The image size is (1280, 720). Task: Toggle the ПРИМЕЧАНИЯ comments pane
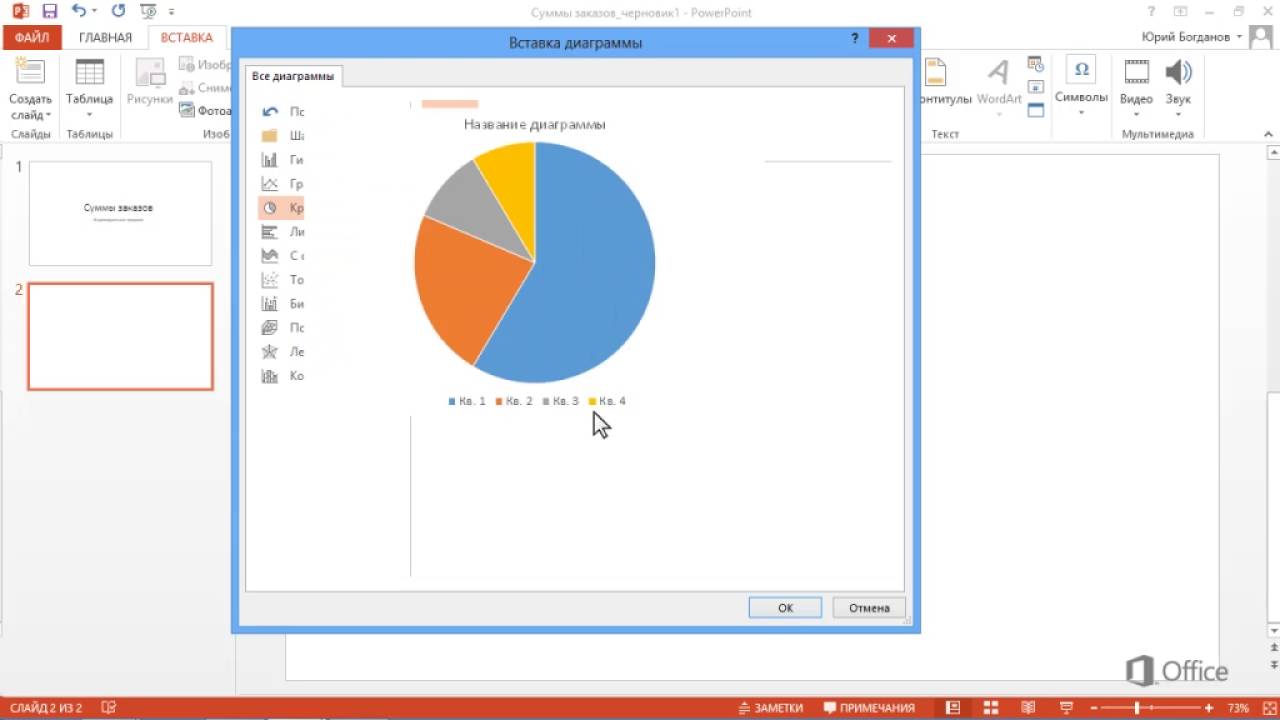point(869,708)
